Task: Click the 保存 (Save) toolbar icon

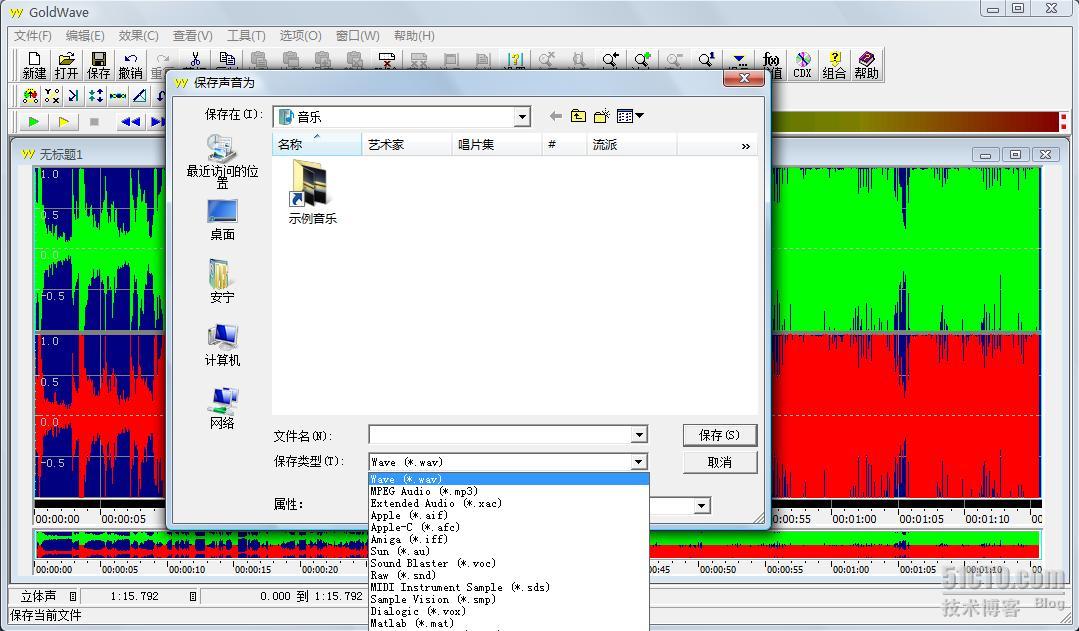Action: [98, 65]
